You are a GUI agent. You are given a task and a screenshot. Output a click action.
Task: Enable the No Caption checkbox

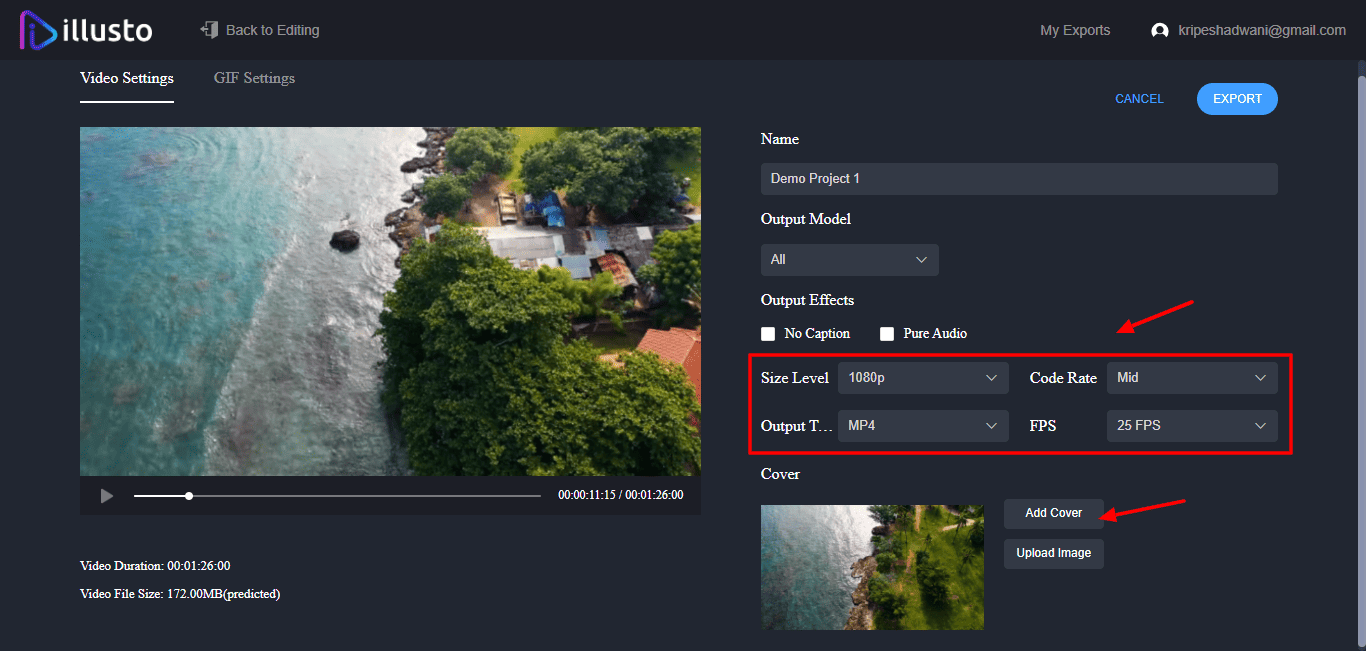click(x=768, y=334)
